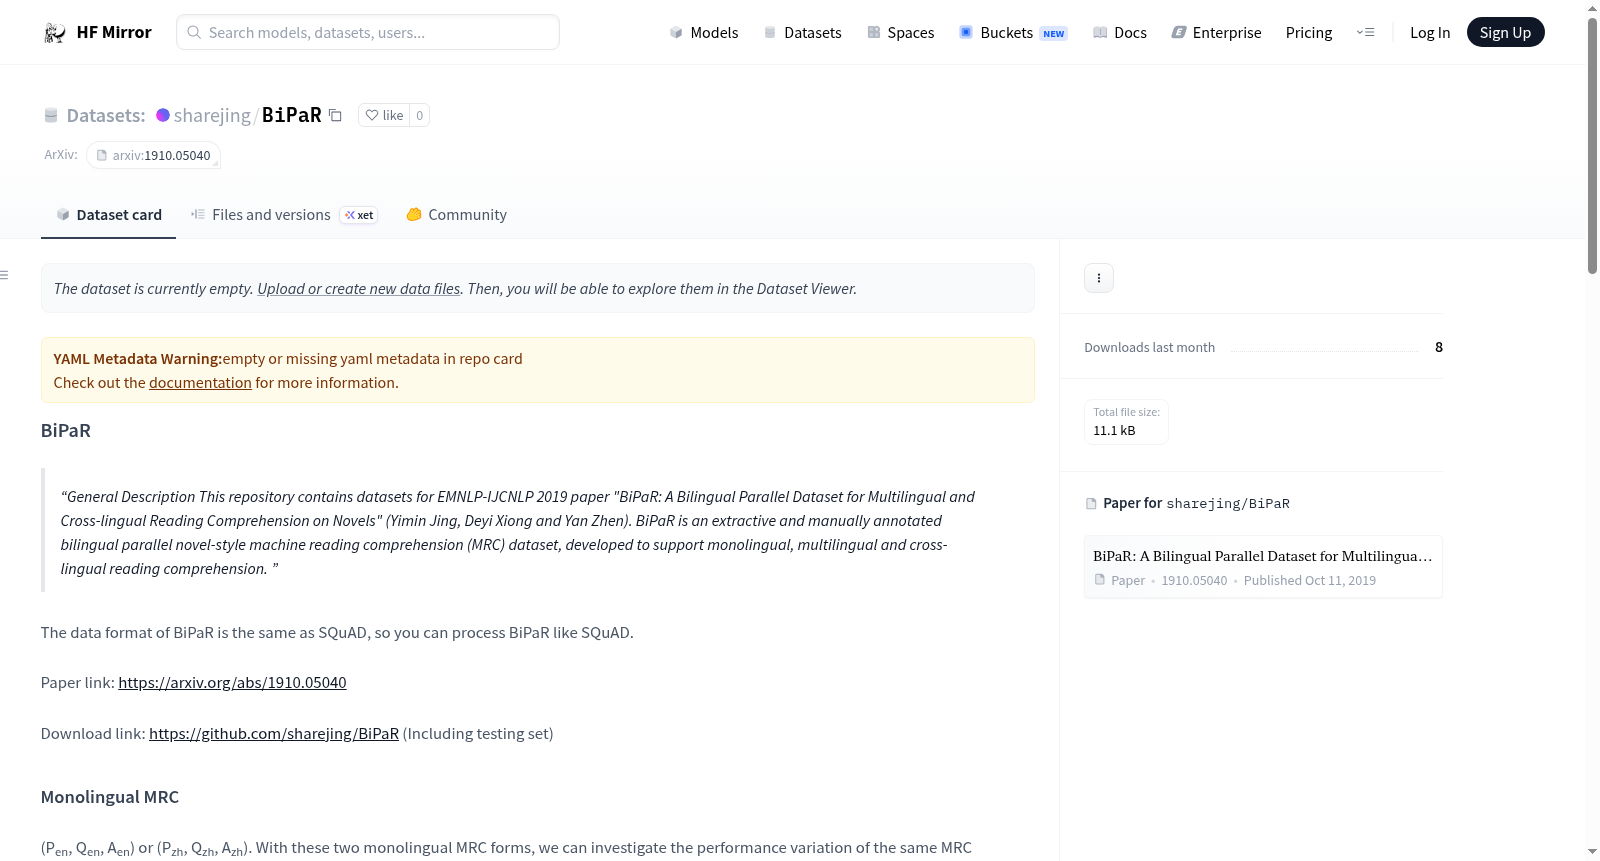
Task: Click the scrollbar down arrow
Action: (x=1593, y=852)
